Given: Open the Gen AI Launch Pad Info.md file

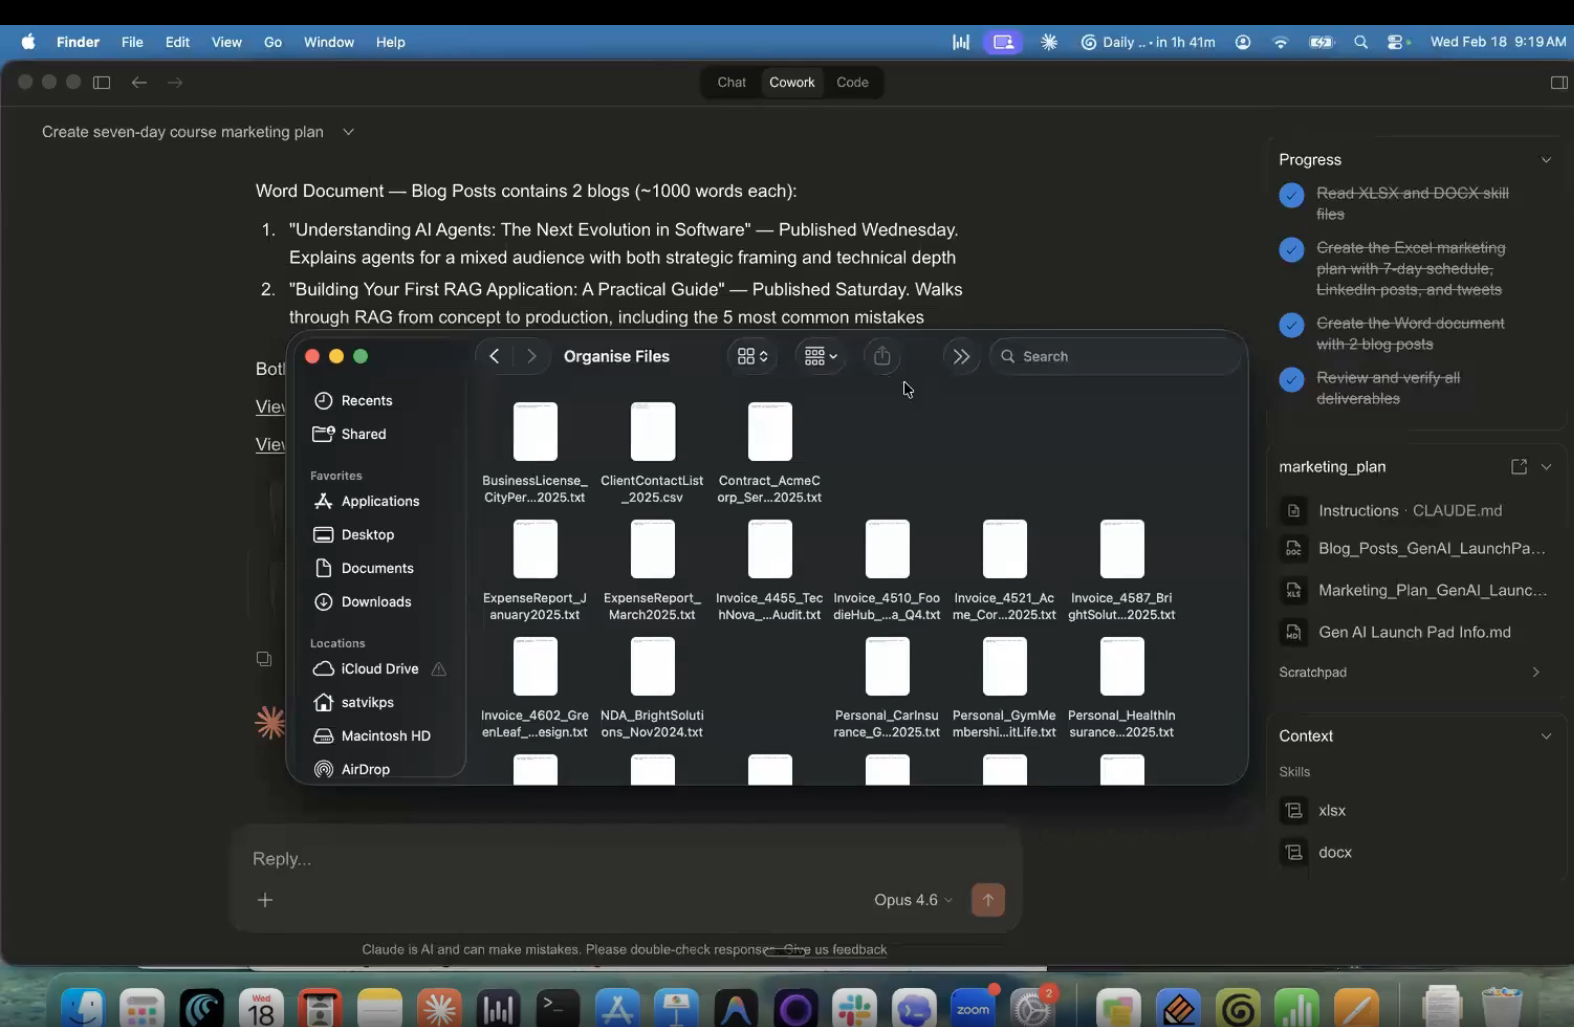Looking at the screenshot, I should tap(1413, 632).
